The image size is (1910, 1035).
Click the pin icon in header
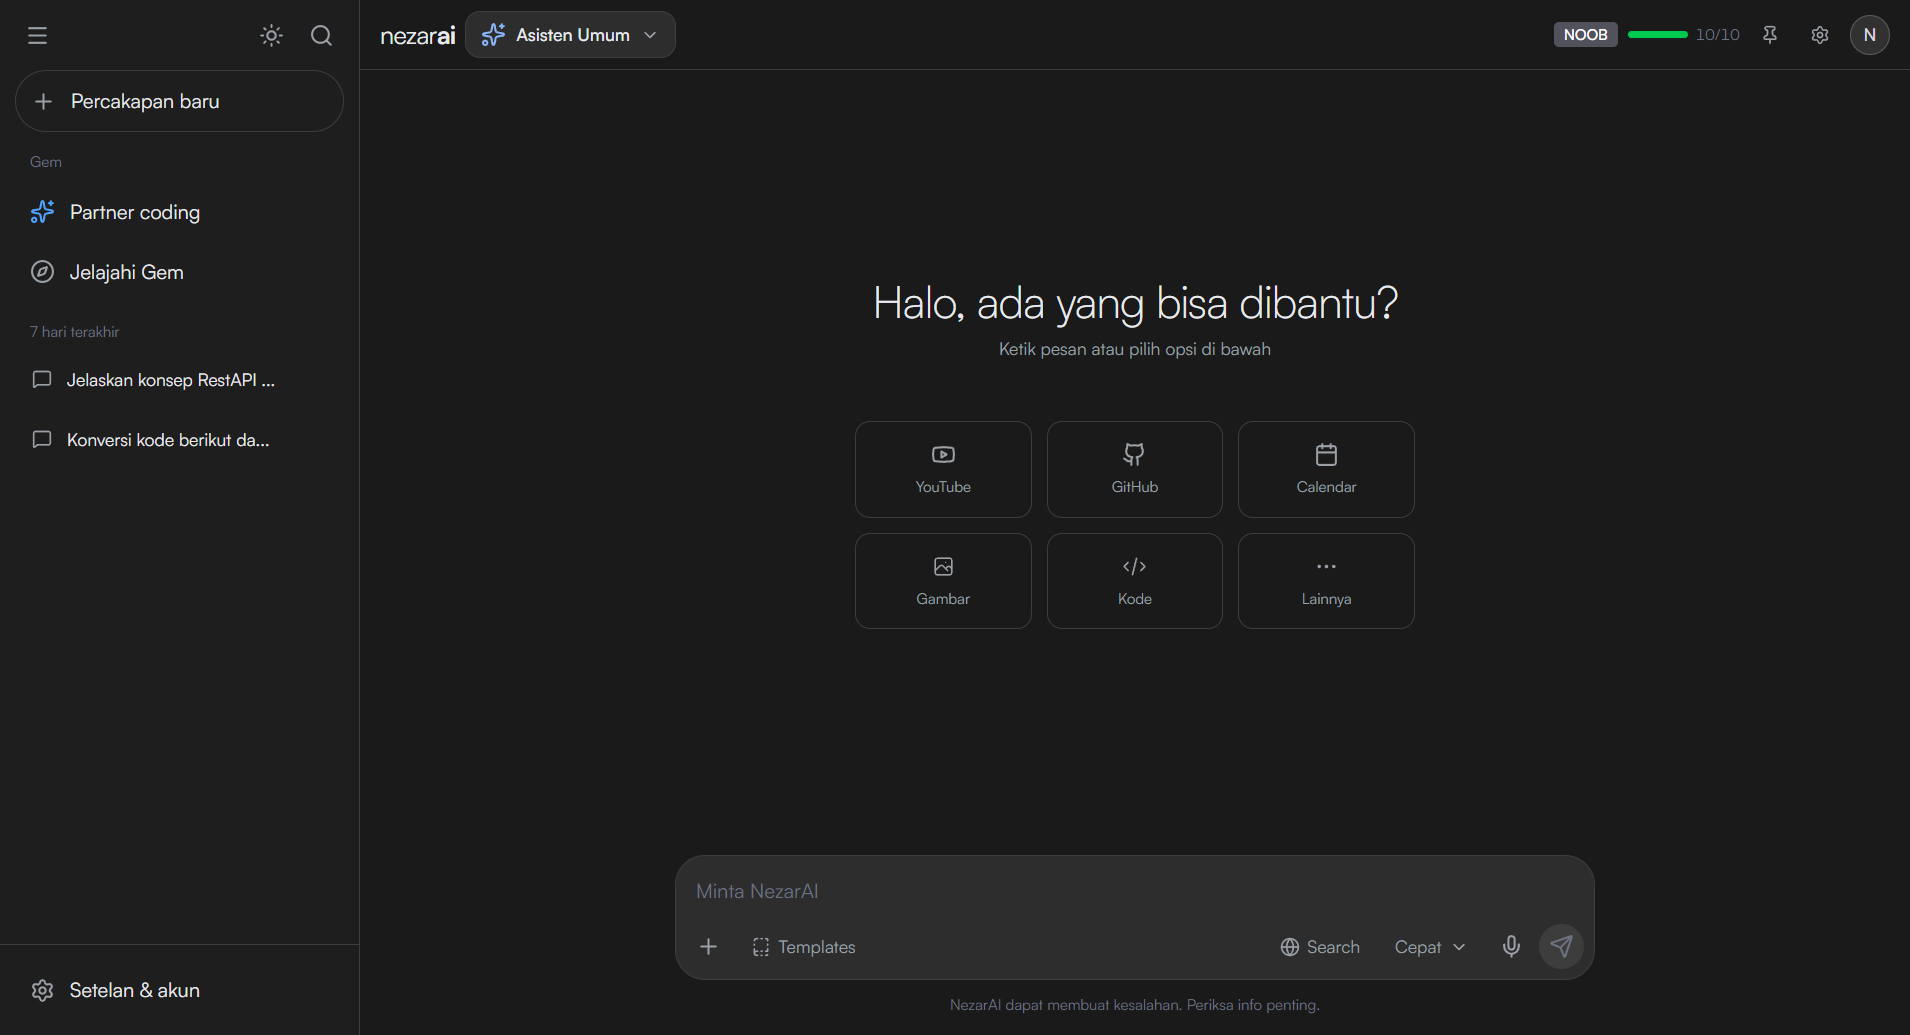pyautogui.click(x=1769, y=35)
